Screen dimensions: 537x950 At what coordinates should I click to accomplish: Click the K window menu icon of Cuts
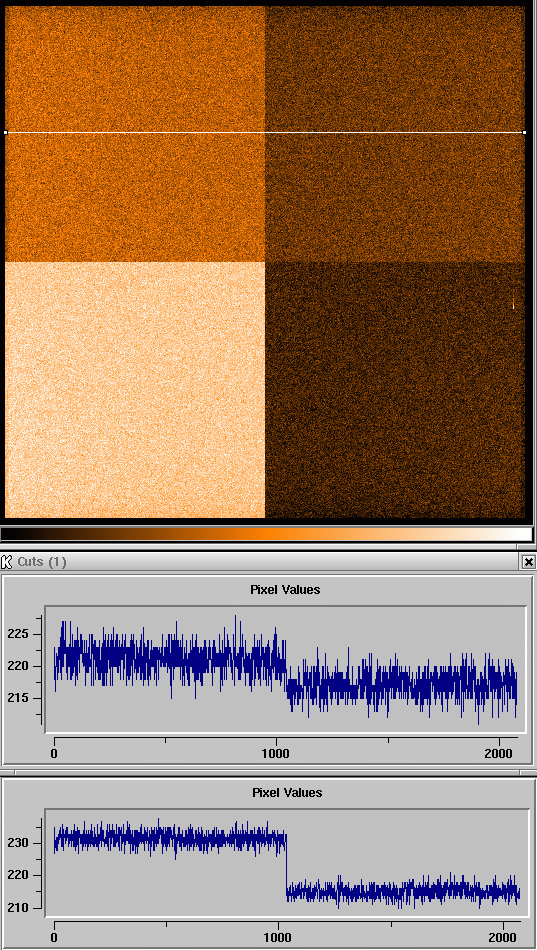(8, 562)
